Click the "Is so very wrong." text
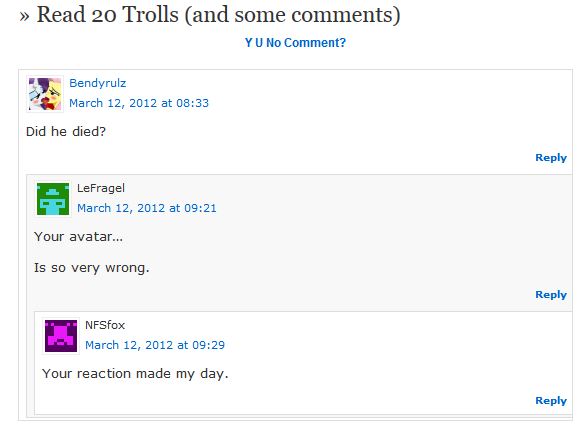This screenshot has width=588, height=427. point(92,268)
